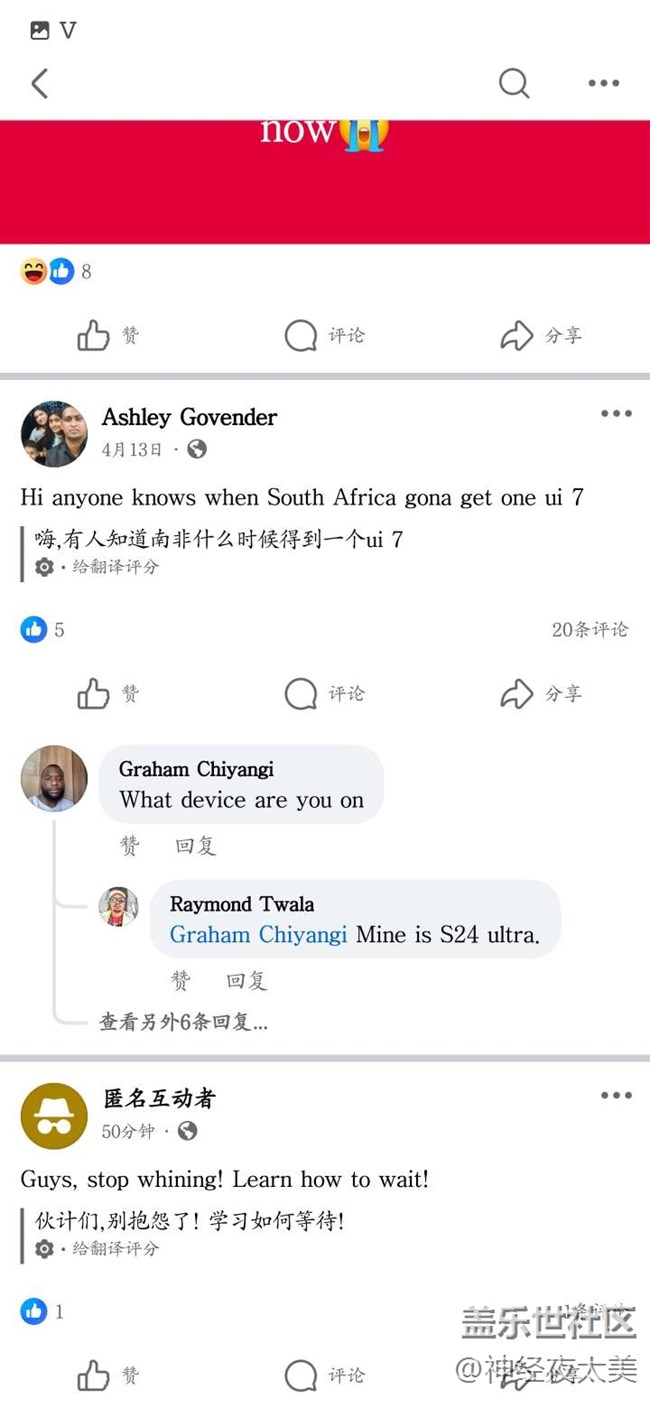
Task: Open options menu for anonymous participant's post
Action: (616, 1095)
